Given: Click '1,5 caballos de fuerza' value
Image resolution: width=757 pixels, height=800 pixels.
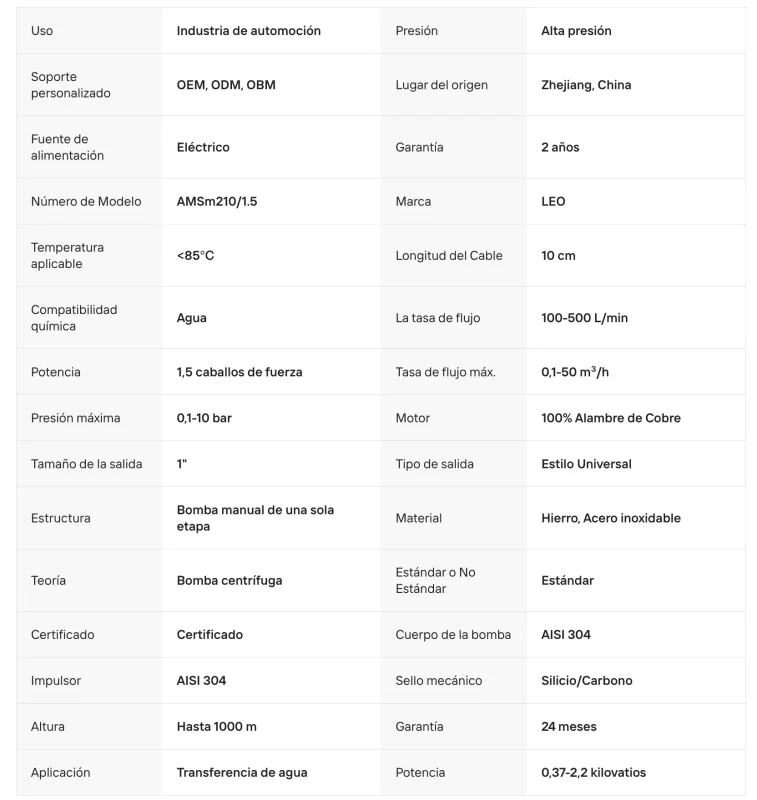Looking at the screenshot, I should (239, 372).
